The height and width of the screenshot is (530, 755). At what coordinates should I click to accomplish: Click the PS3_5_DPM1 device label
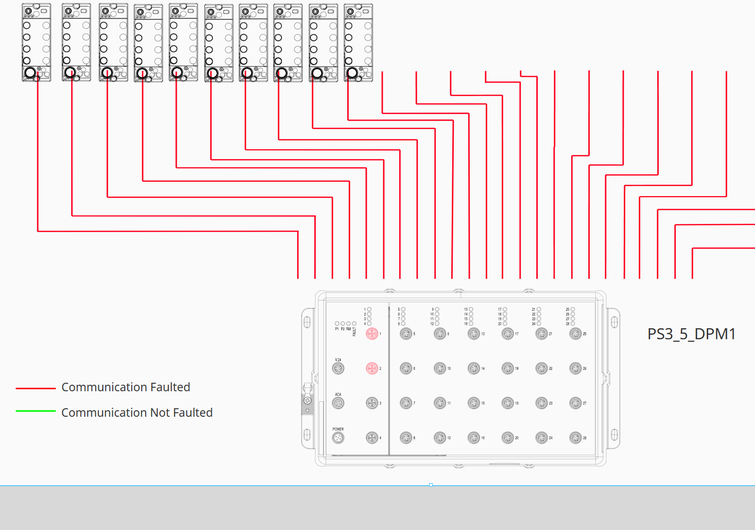coord(691,334)
